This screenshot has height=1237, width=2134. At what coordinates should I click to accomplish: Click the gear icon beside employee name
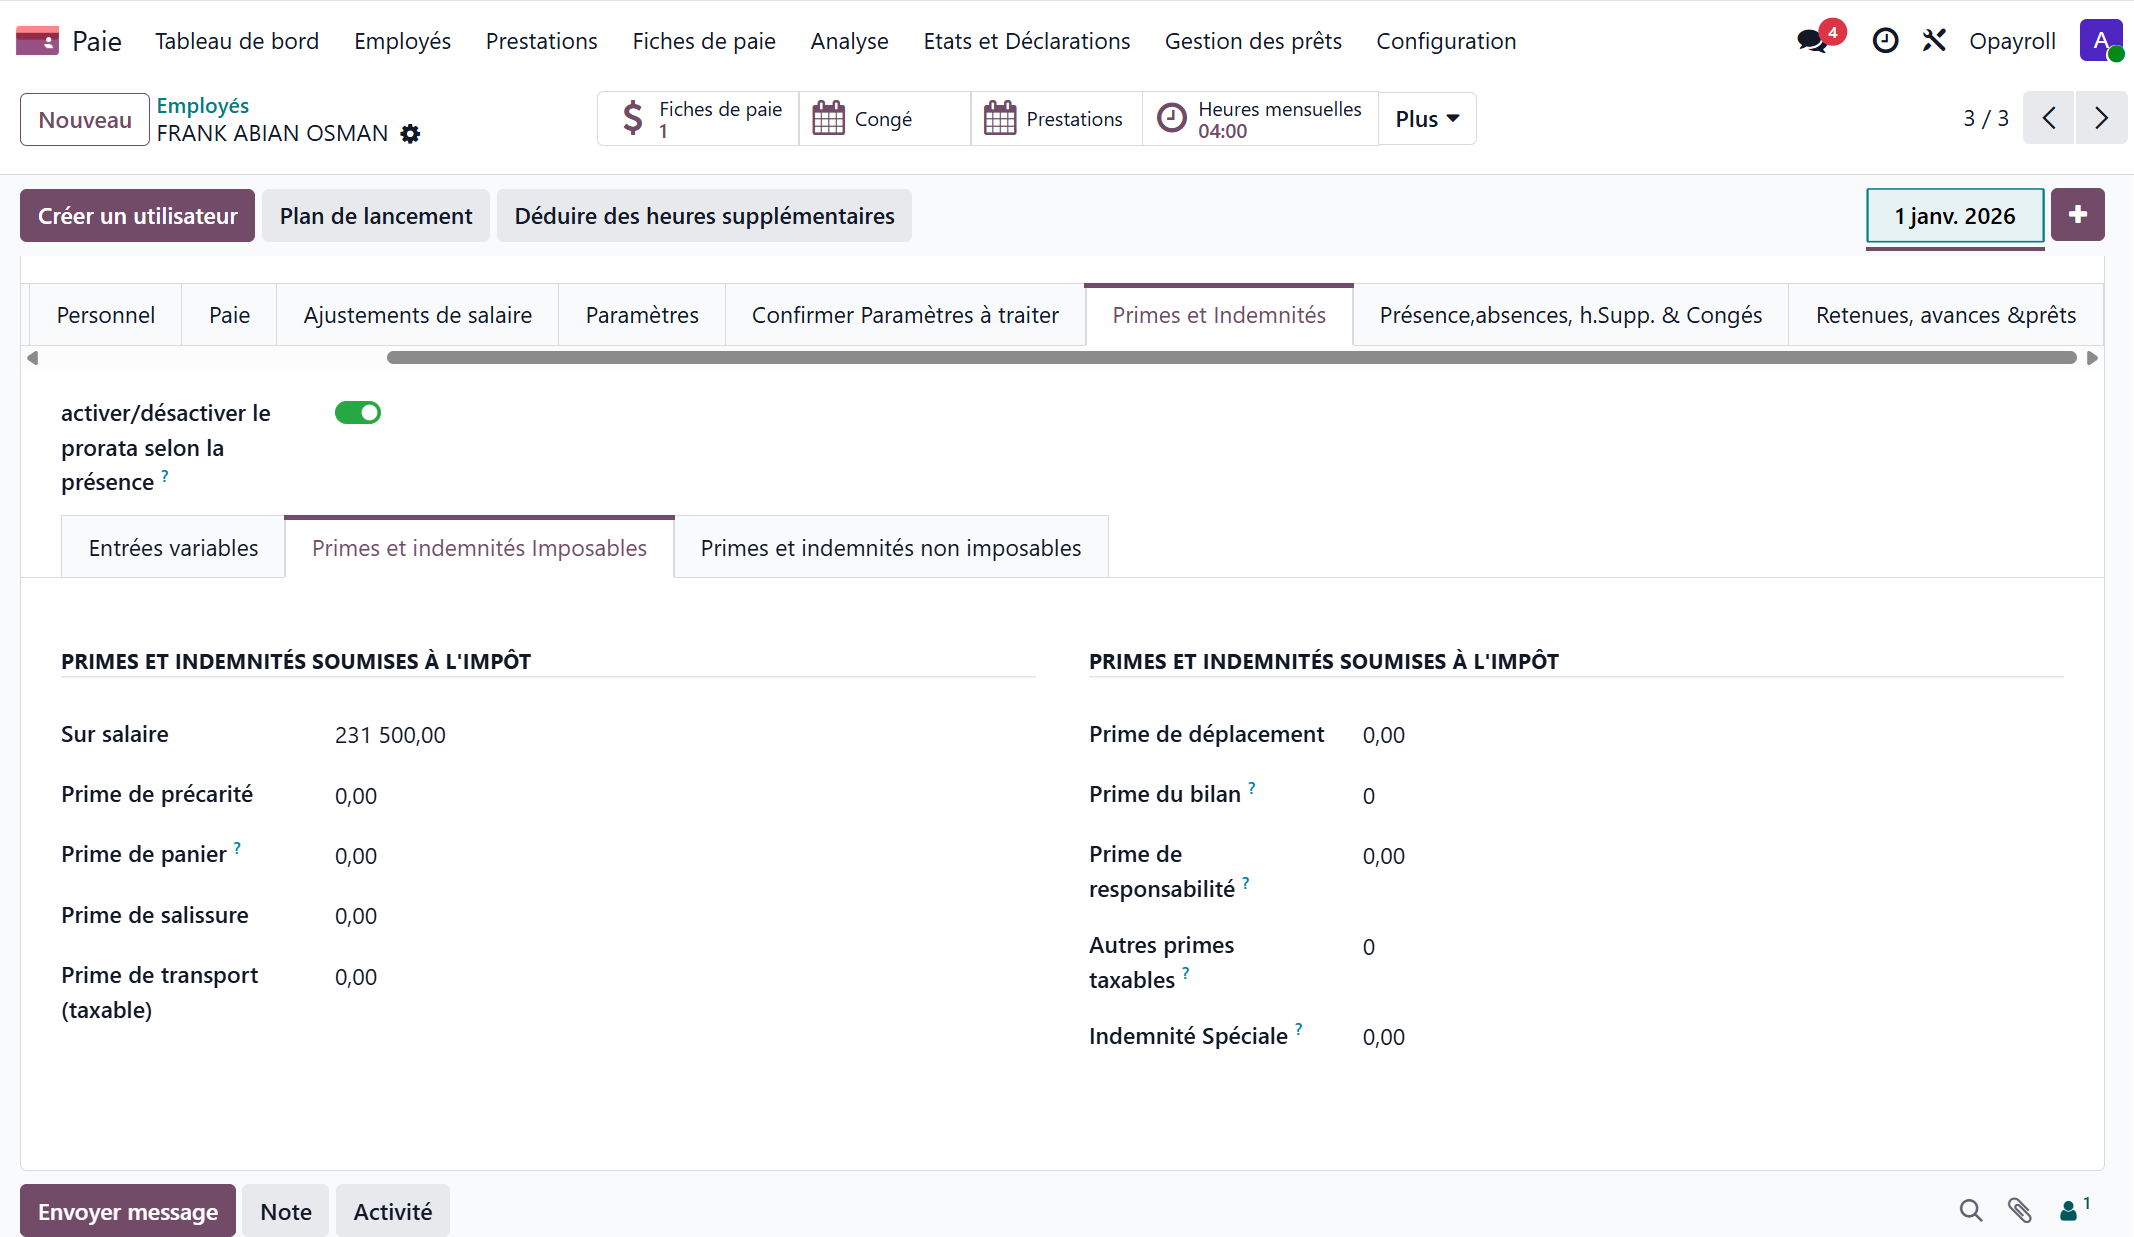click(x=410, y=134)
